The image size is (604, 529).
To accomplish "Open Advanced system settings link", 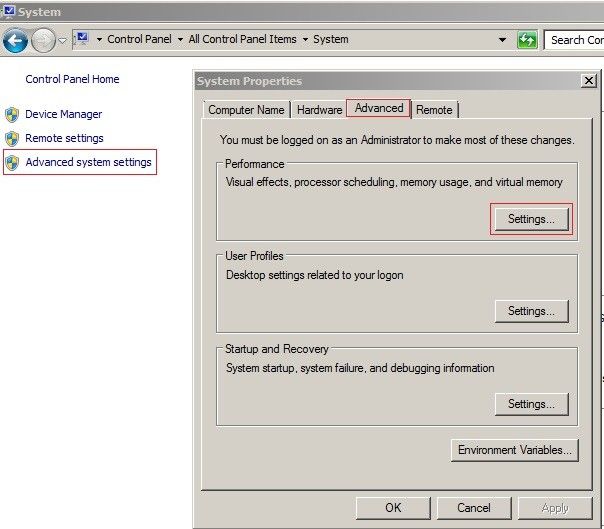I will coord(88,162).
